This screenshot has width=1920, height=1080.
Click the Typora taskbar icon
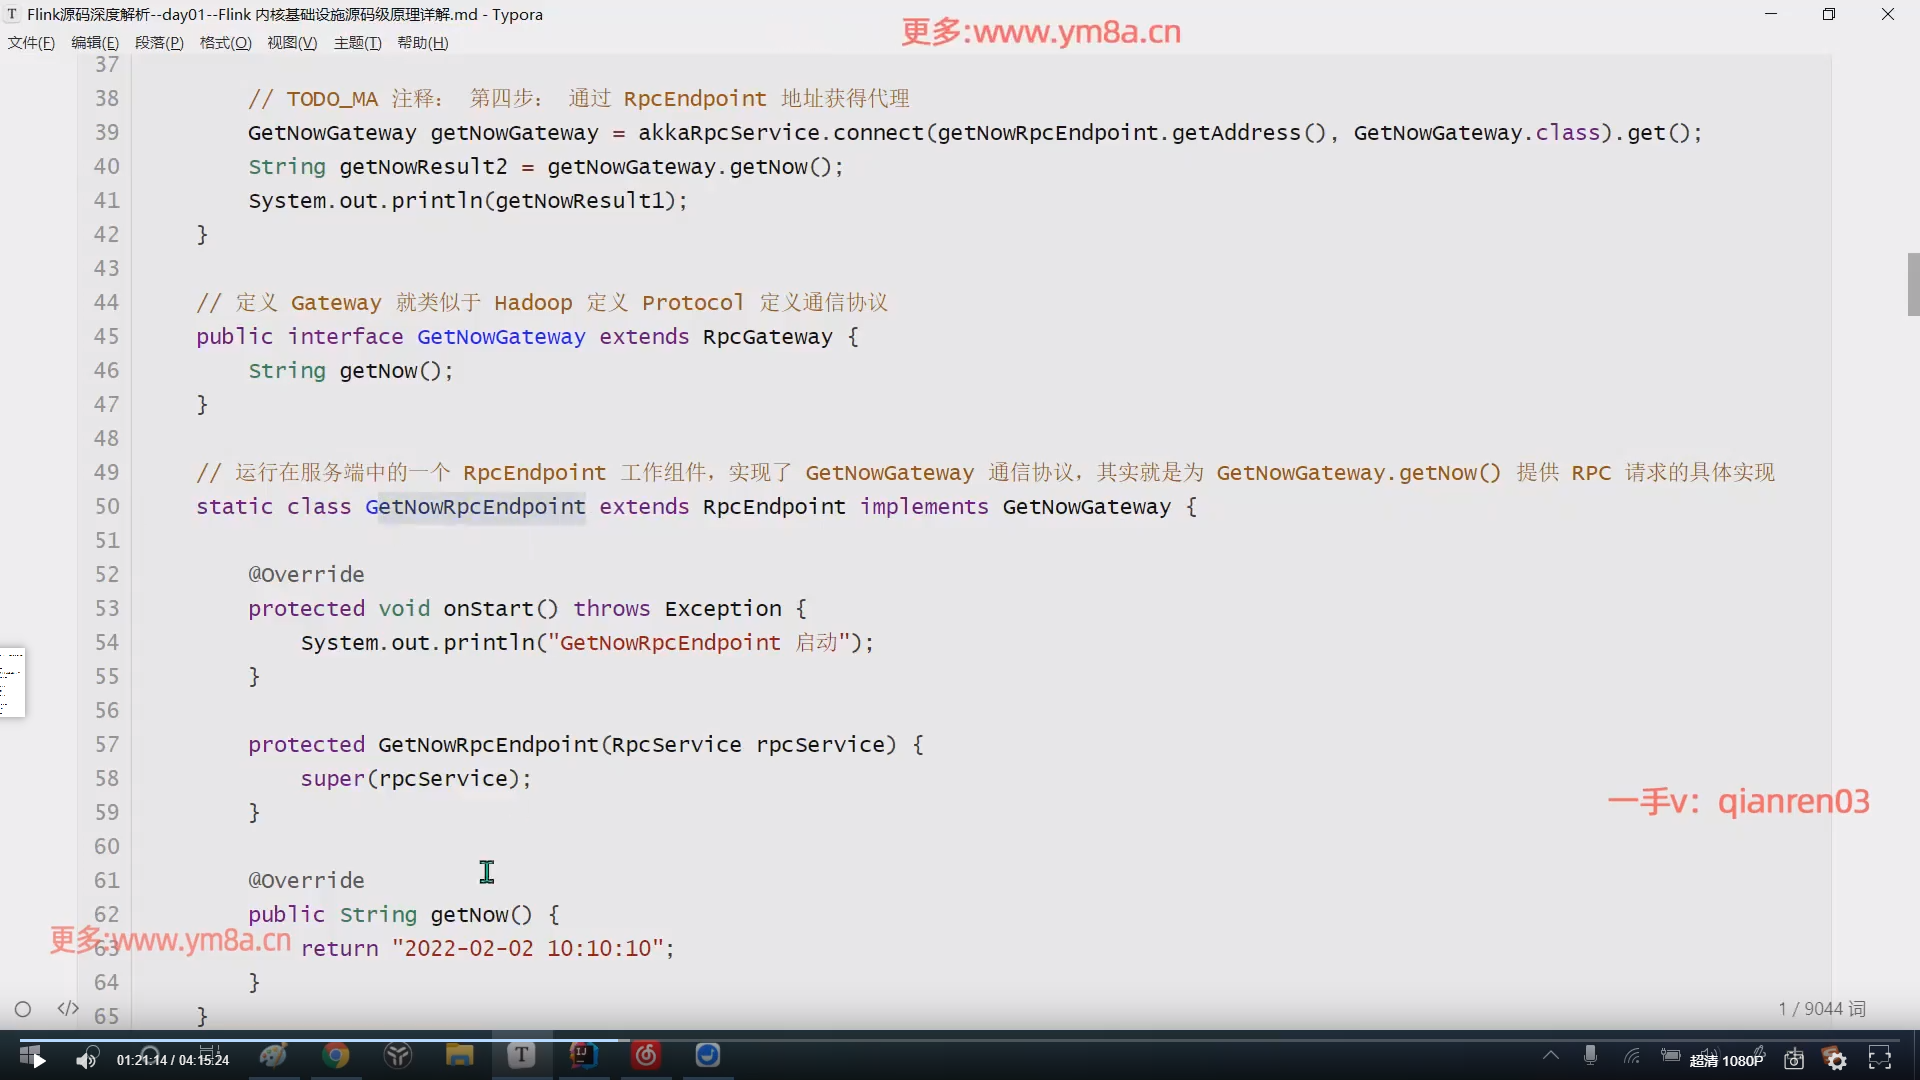pyautogui.click(x=521, y=1056)
